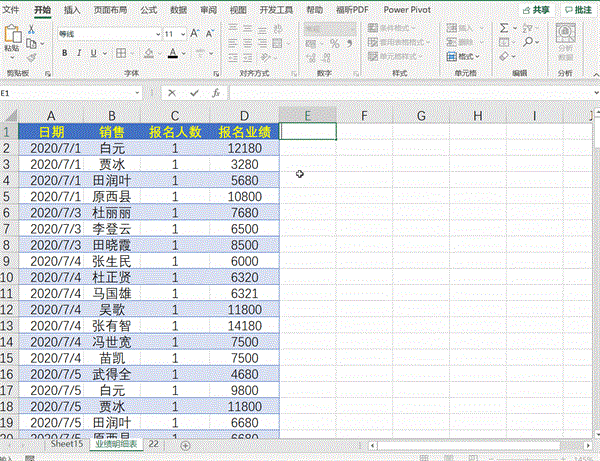Add a new sheet with plus icon
Viewport: 600px width, 461px height.
(185, 445)
